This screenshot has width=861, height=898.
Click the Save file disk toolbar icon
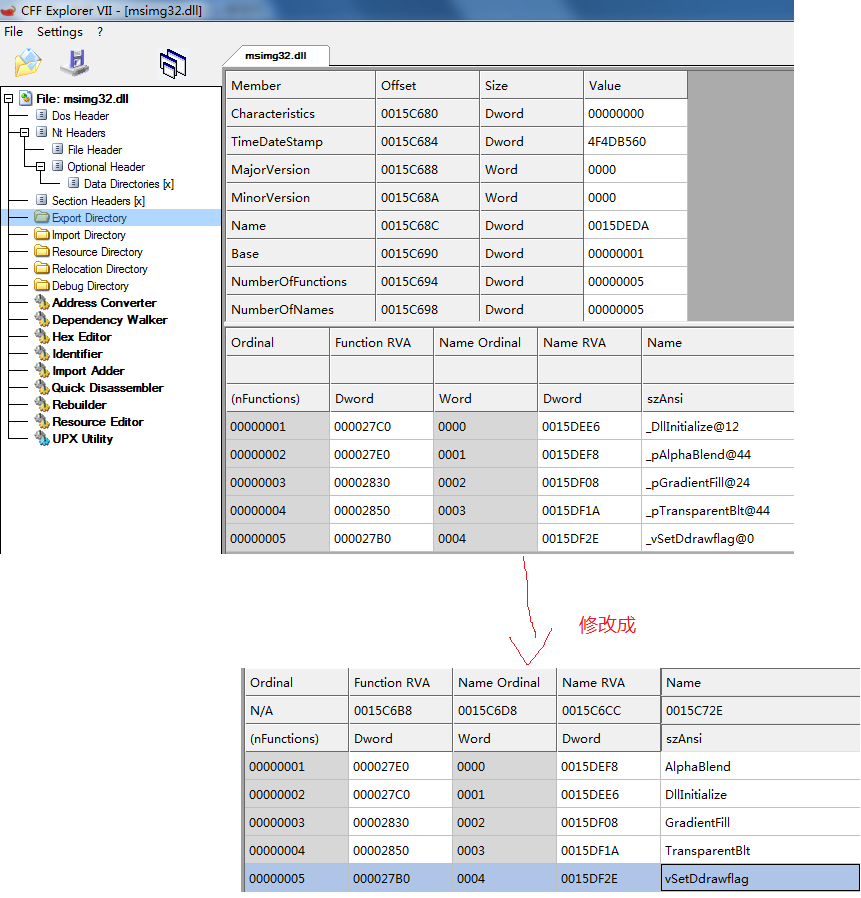[75, 63]
